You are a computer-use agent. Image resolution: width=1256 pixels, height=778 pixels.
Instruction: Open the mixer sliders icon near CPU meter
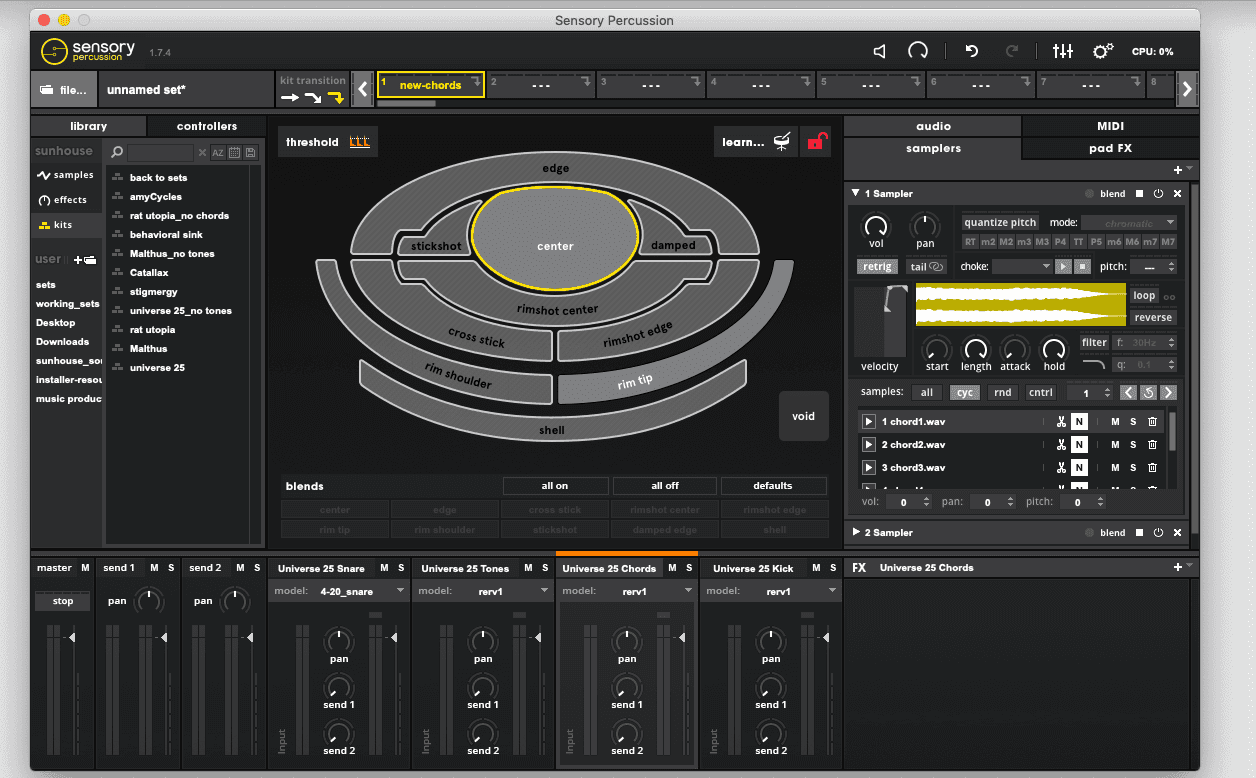click(1062, 50)
